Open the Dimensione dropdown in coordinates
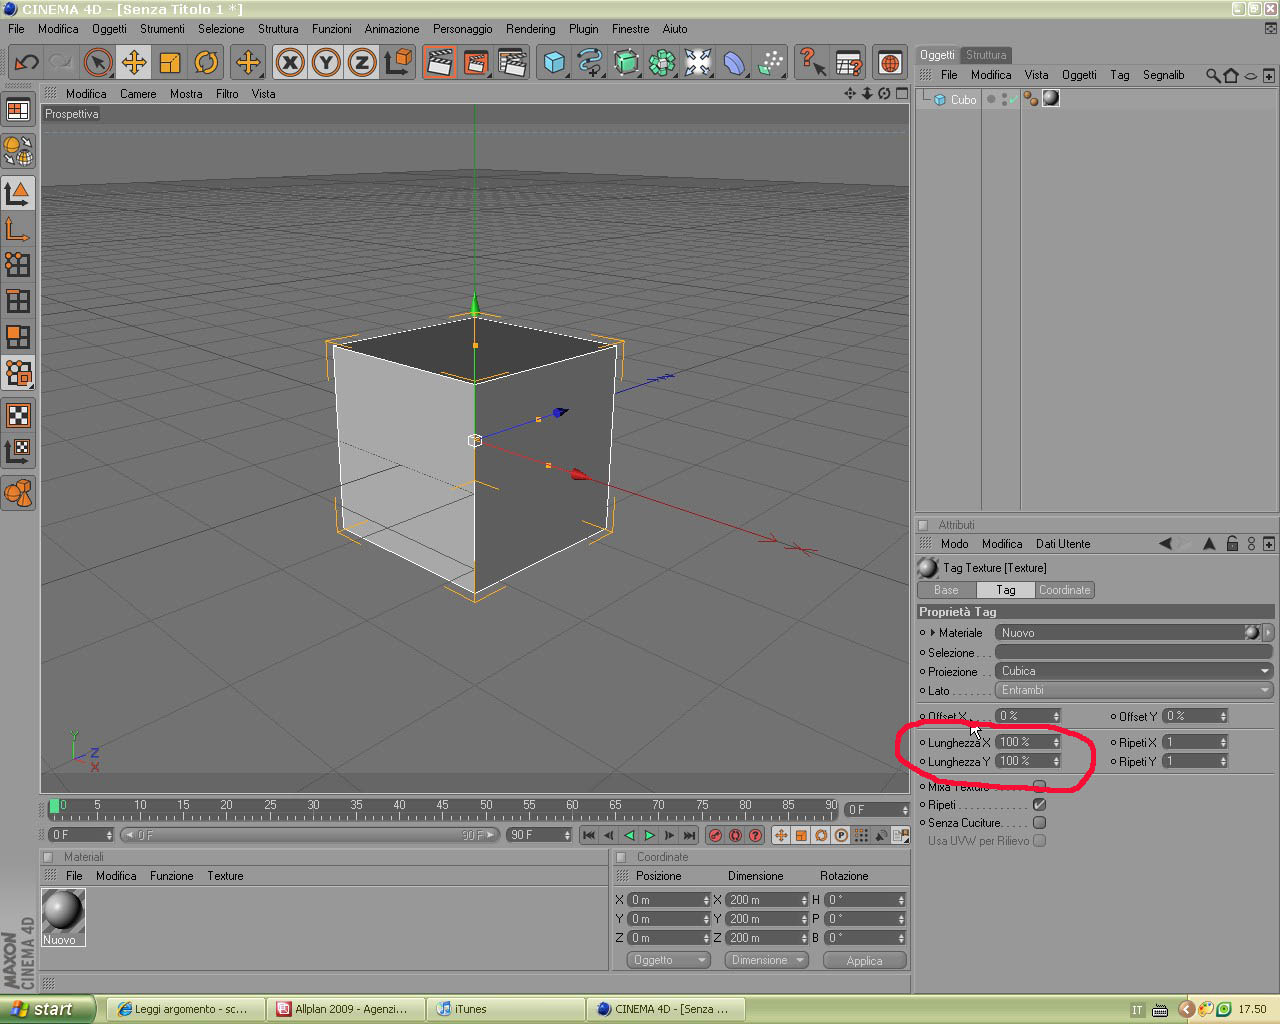The width and height of the screenshot is (1280, 1024). coord(767,960)
